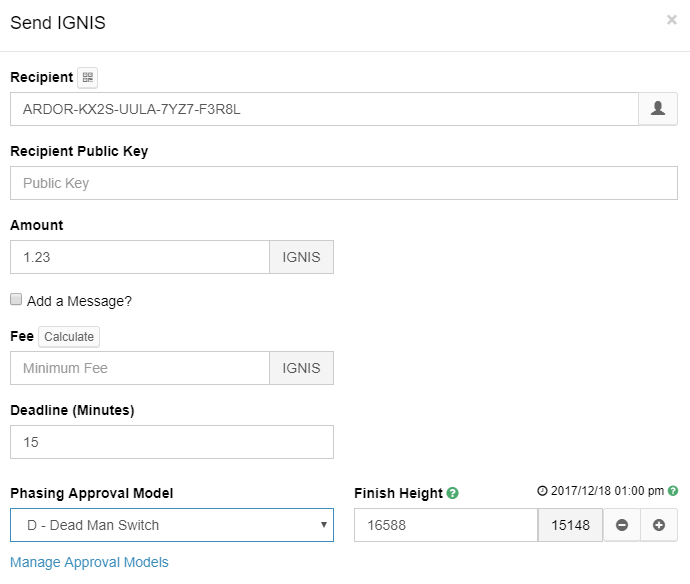Select the Deadline (Minutes) input field
690x584 pixels.
(x=172, y=442)
